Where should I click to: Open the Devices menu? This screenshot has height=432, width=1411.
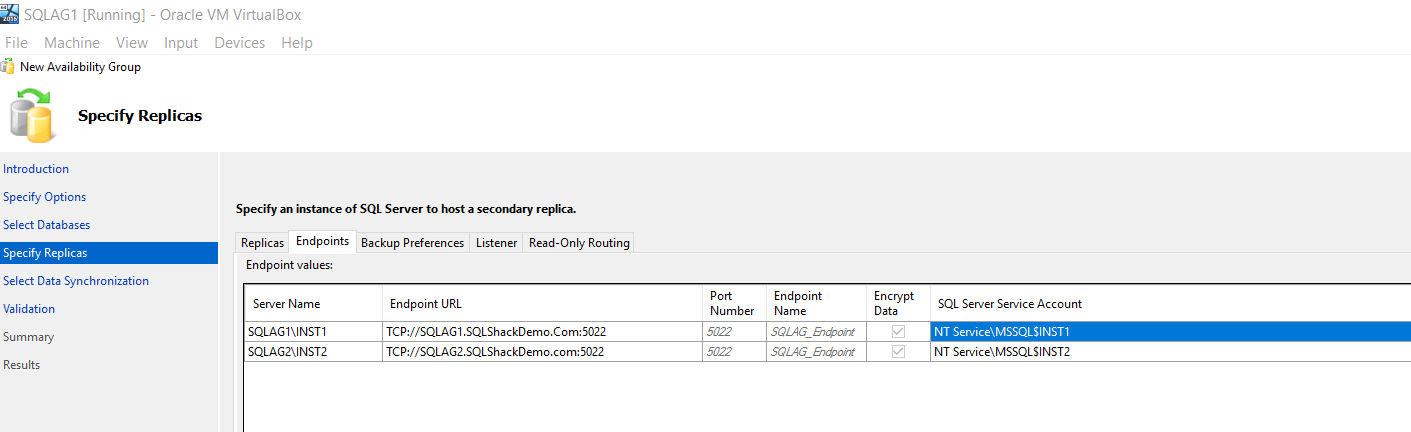pos(240,43)
